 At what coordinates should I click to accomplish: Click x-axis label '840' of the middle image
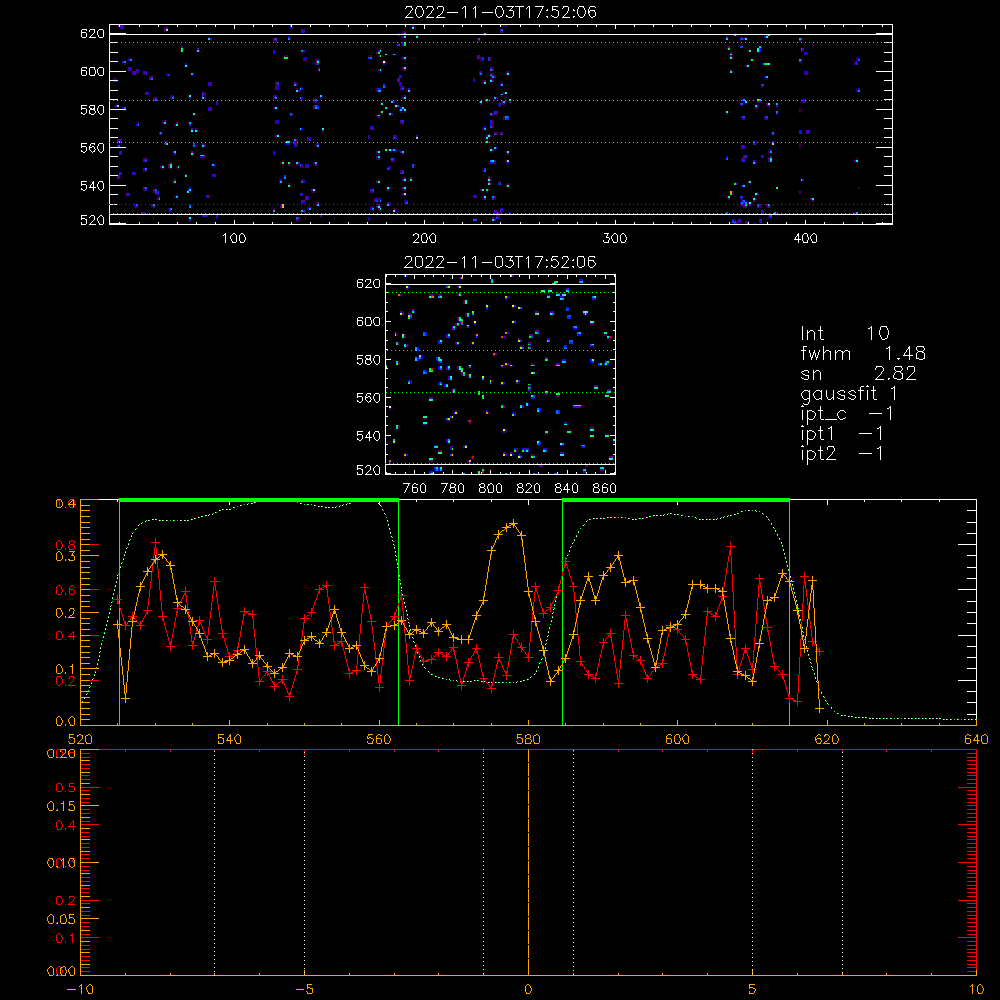click(x=566, y=489)
